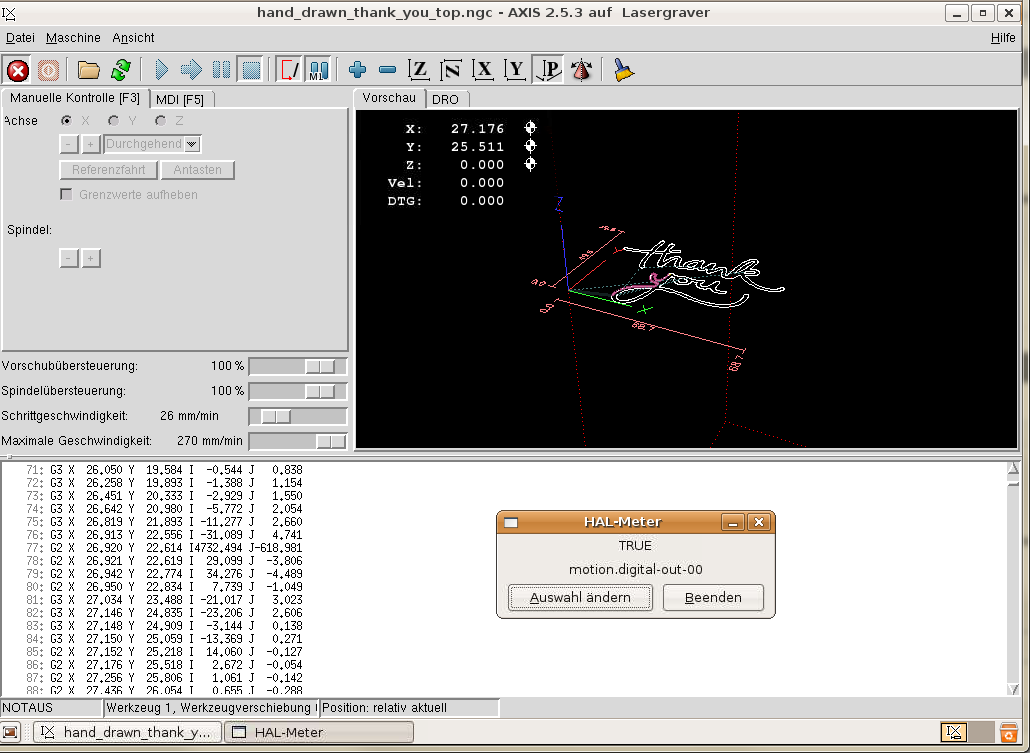Click the axis jog minus button
The width and height of the screenshot is (1030, 754).
pos(69,144)
